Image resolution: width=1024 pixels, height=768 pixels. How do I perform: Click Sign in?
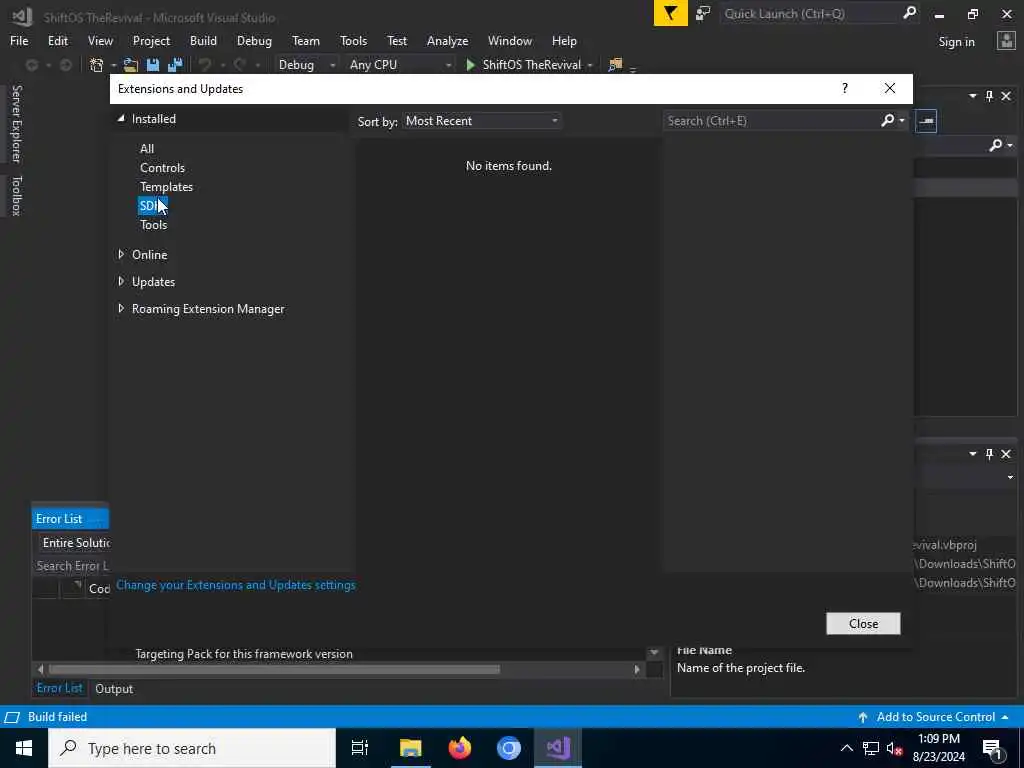956,42
